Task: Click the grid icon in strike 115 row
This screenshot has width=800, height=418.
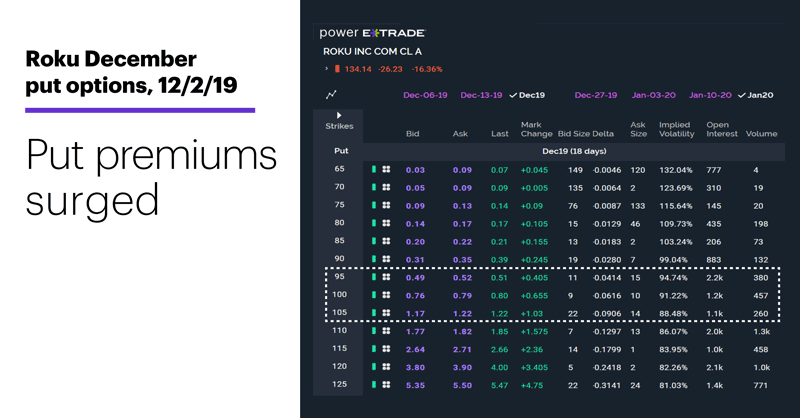Action: click(x=386, y=349)
